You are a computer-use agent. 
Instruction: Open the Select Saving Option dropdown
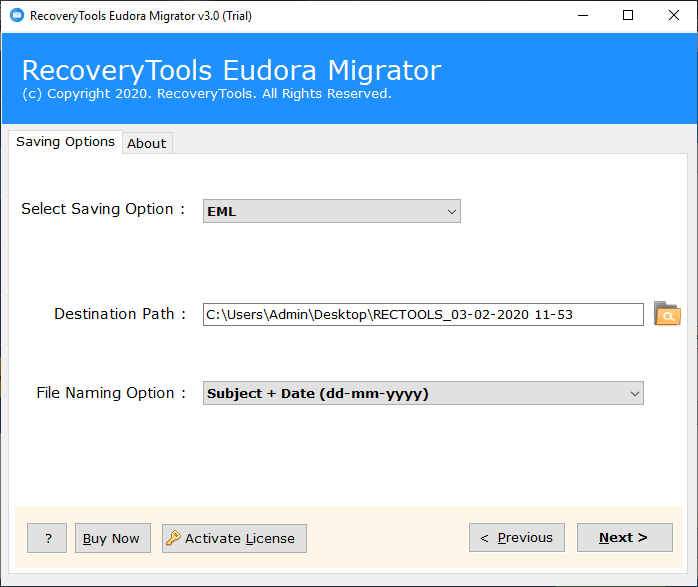332,211
